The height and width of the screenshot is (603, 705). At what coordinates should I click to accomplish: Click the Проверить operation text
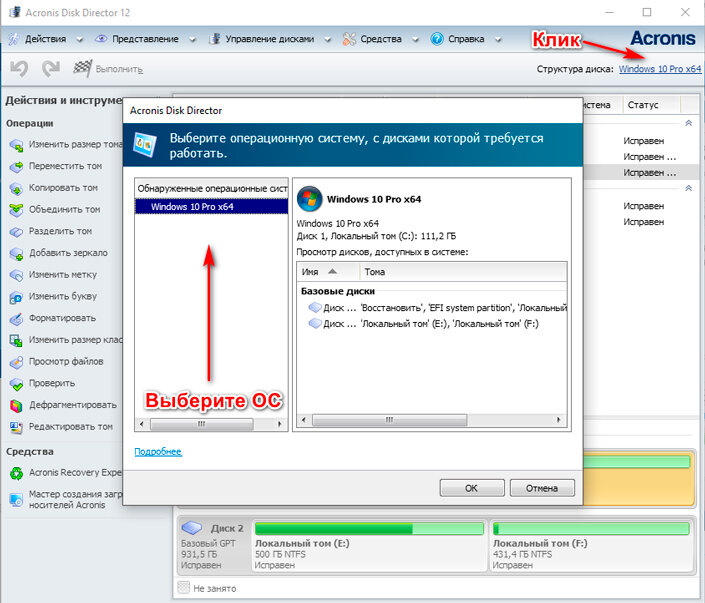point(52,383)
